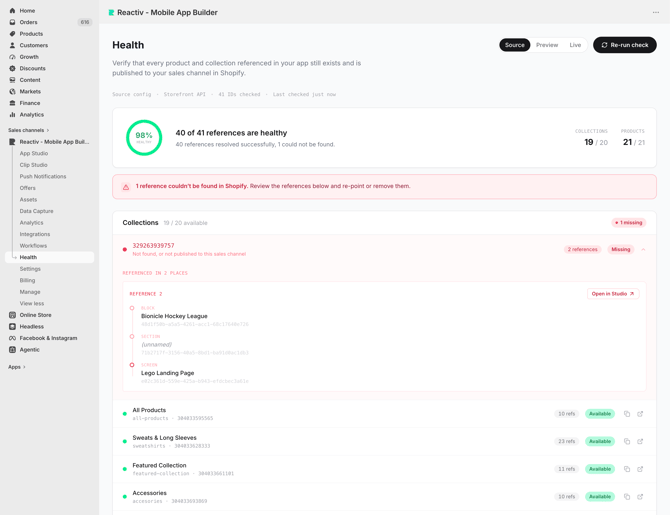
Task: Open the Orders sidebar item
Action: [29, 22]
